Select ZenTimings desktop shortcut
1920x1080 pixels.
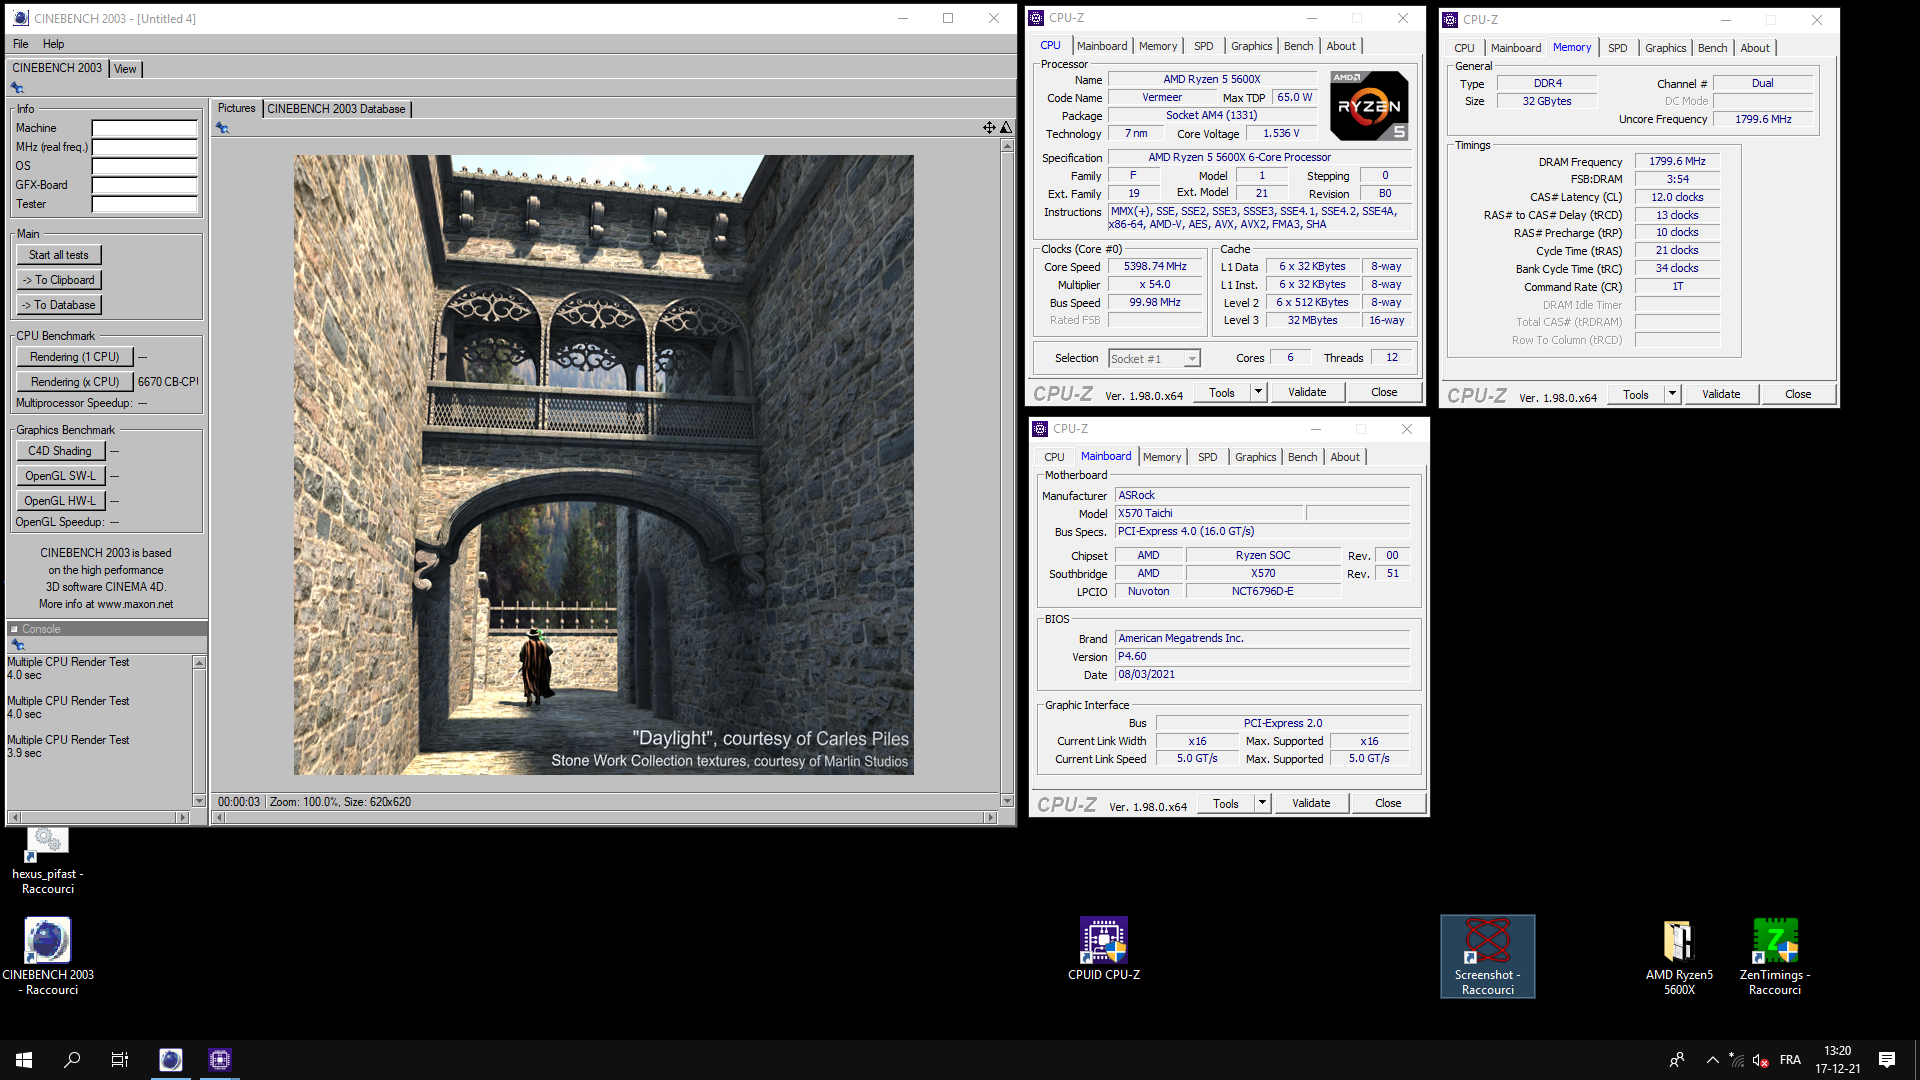pyautogui.click(x=1775, y=957)
